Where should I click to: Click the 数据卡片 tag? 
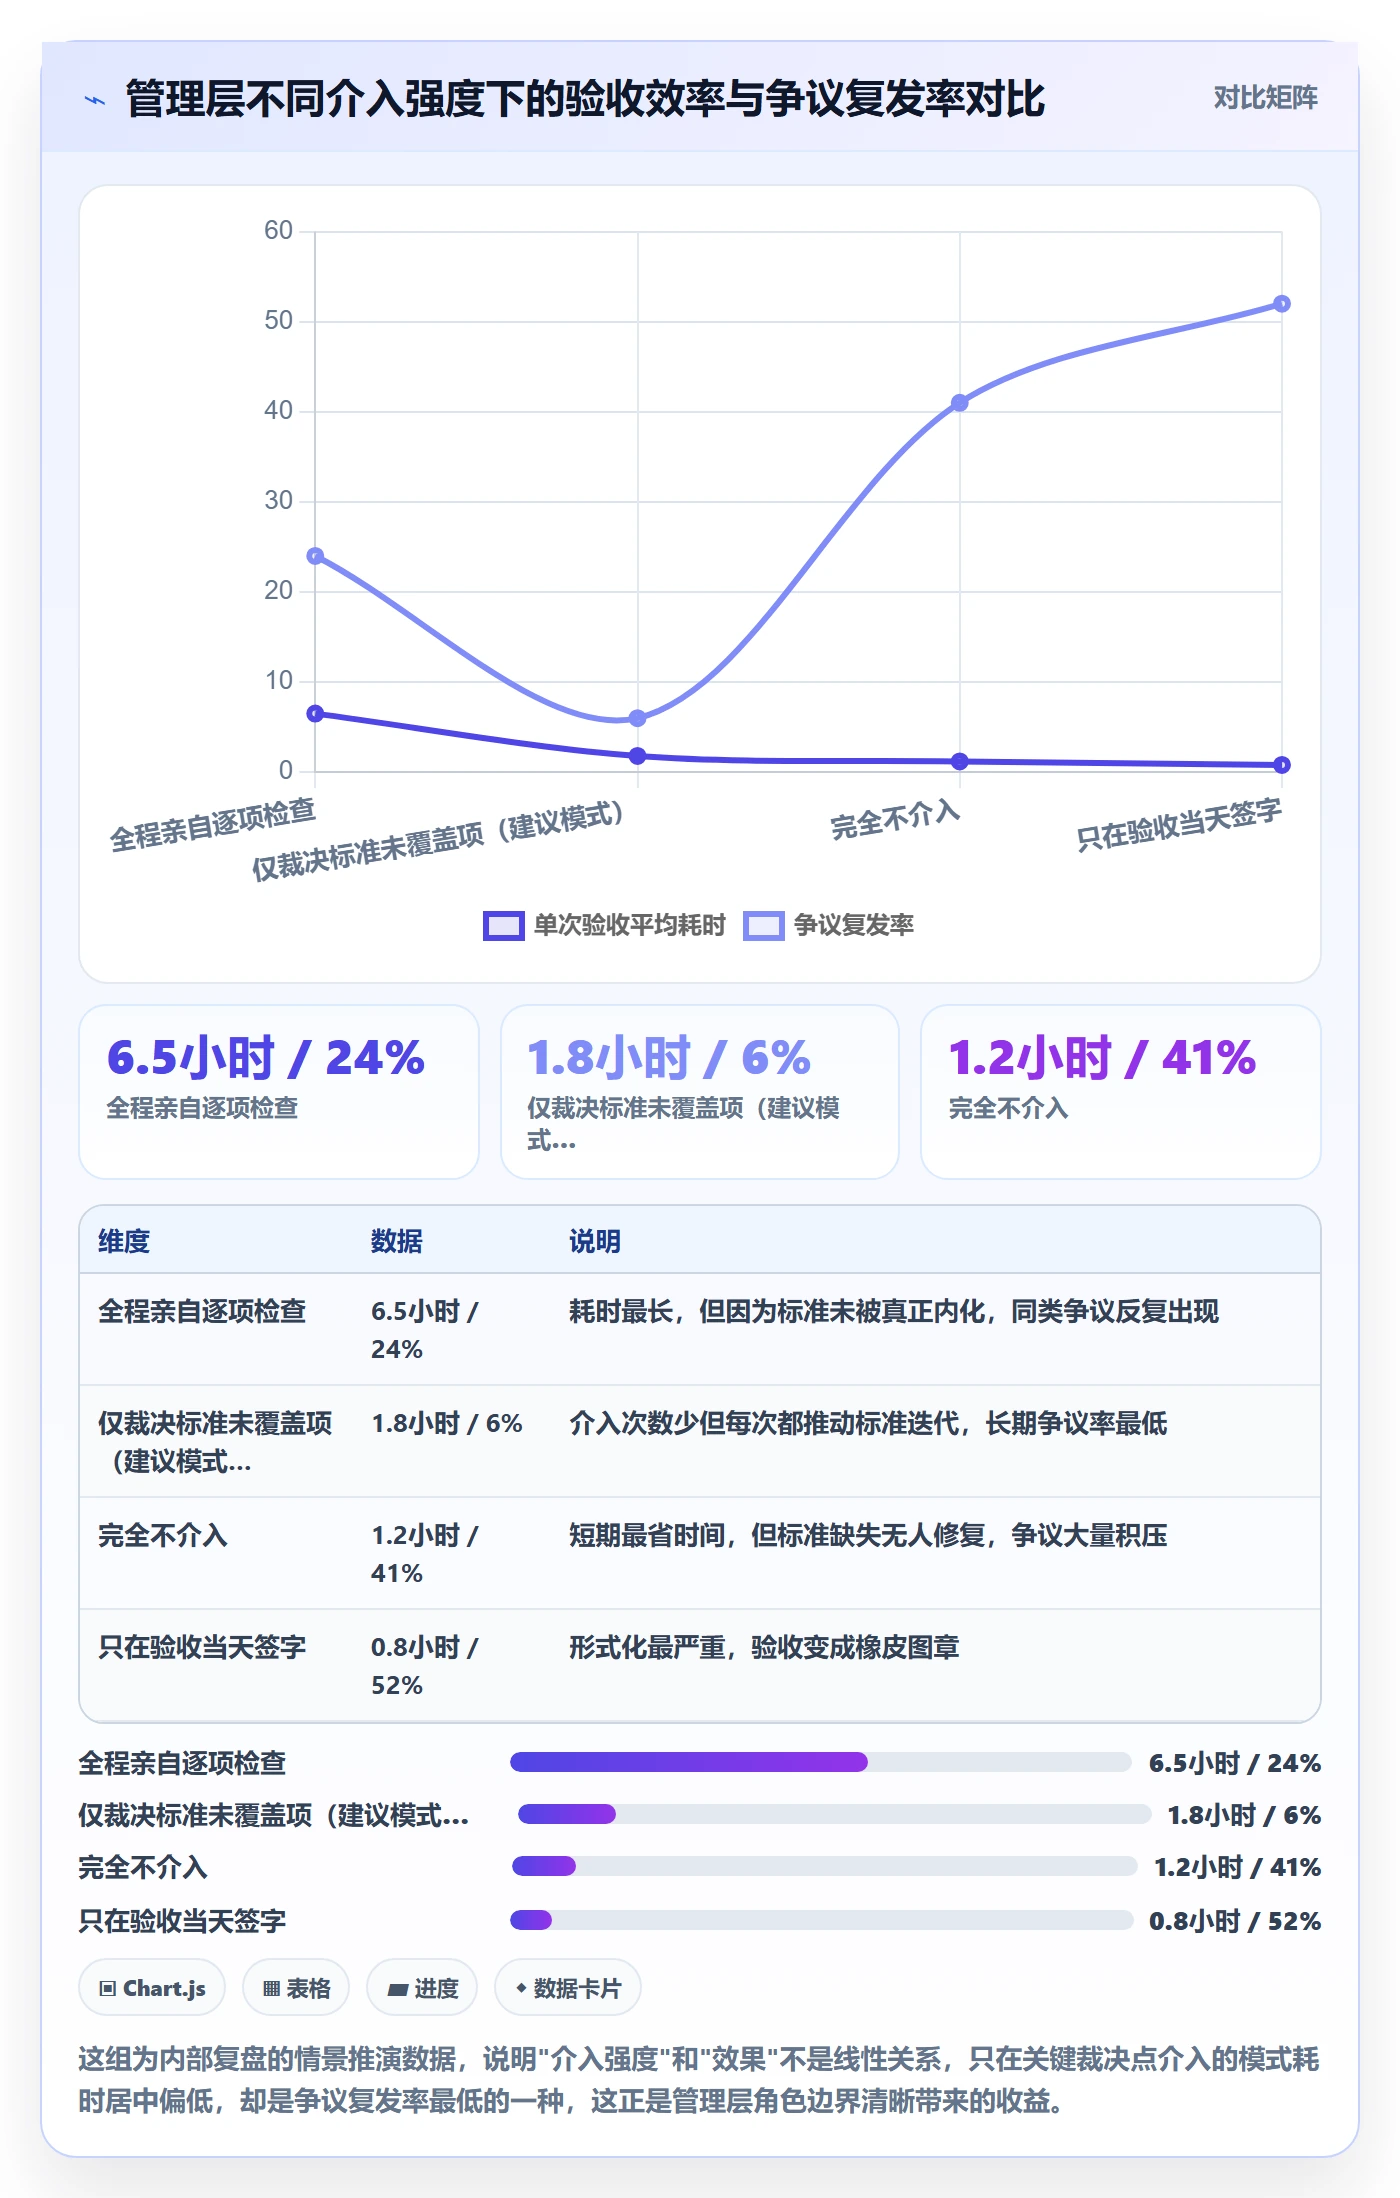(568, 1988)
